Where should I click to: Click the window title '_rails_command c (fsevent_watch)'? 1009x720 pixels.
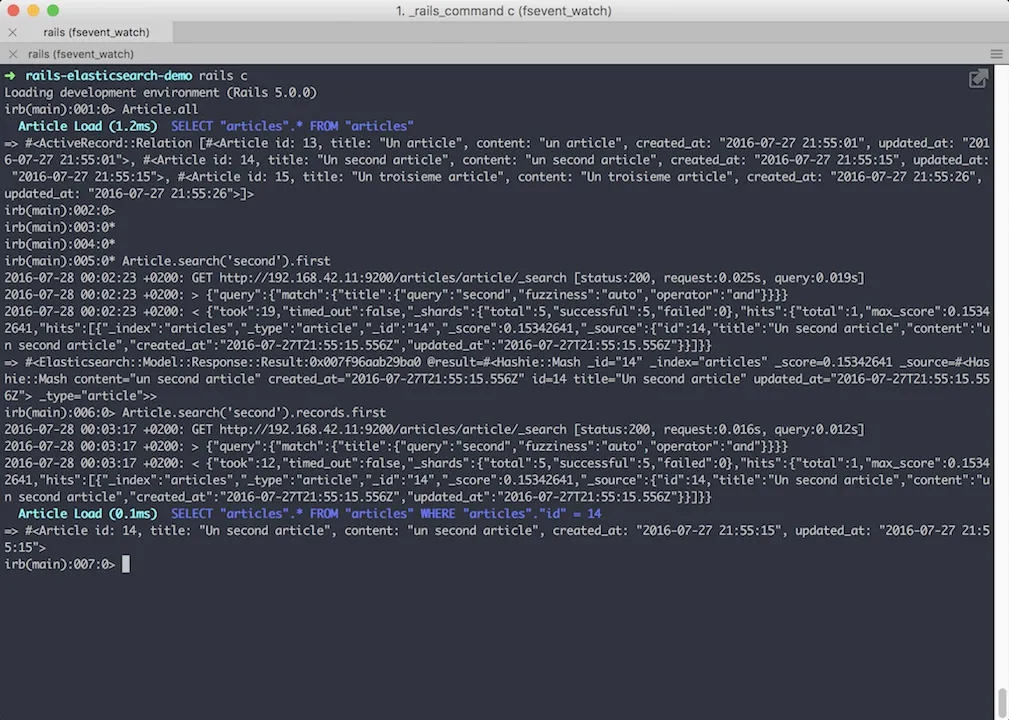point(504,11)
